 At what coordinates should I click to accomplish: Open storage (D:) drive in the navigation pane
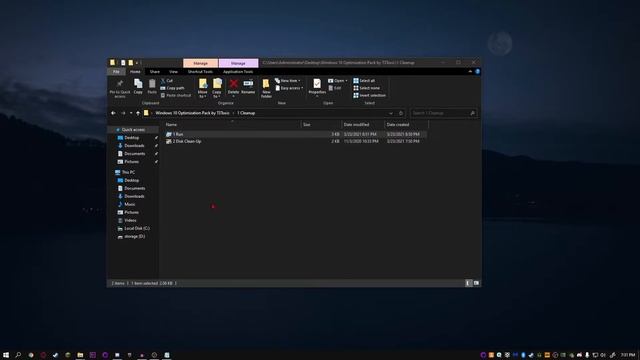[134, 236]
